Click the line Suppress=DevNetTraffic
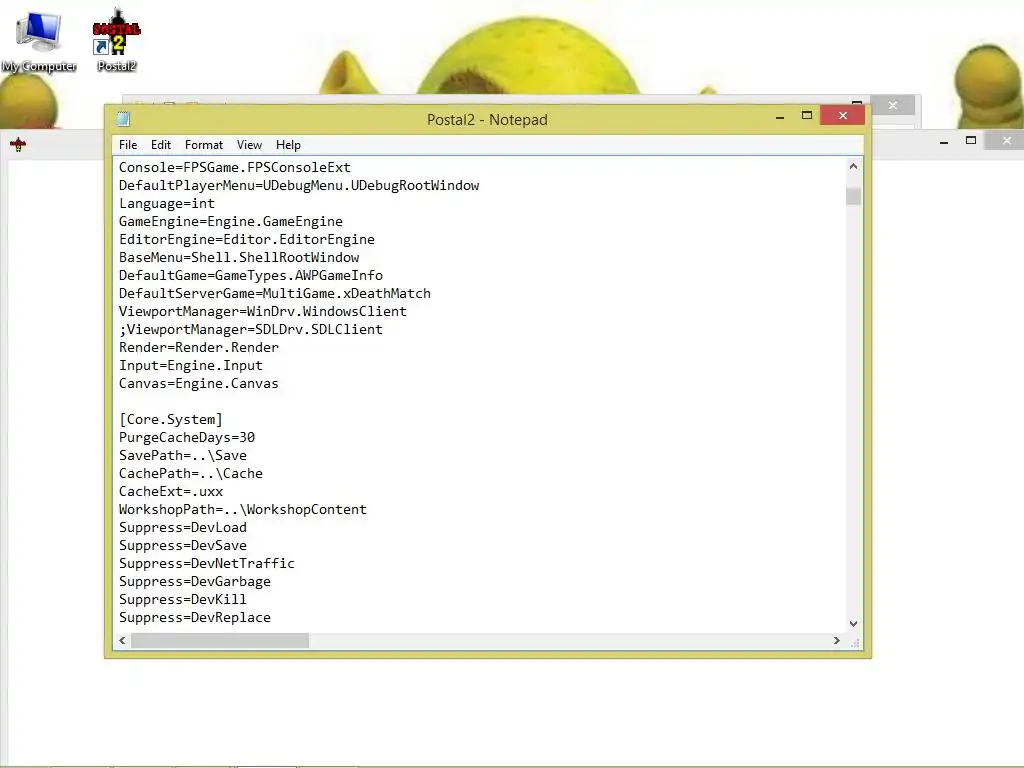The image size is (1024, 768). [206, 563]
